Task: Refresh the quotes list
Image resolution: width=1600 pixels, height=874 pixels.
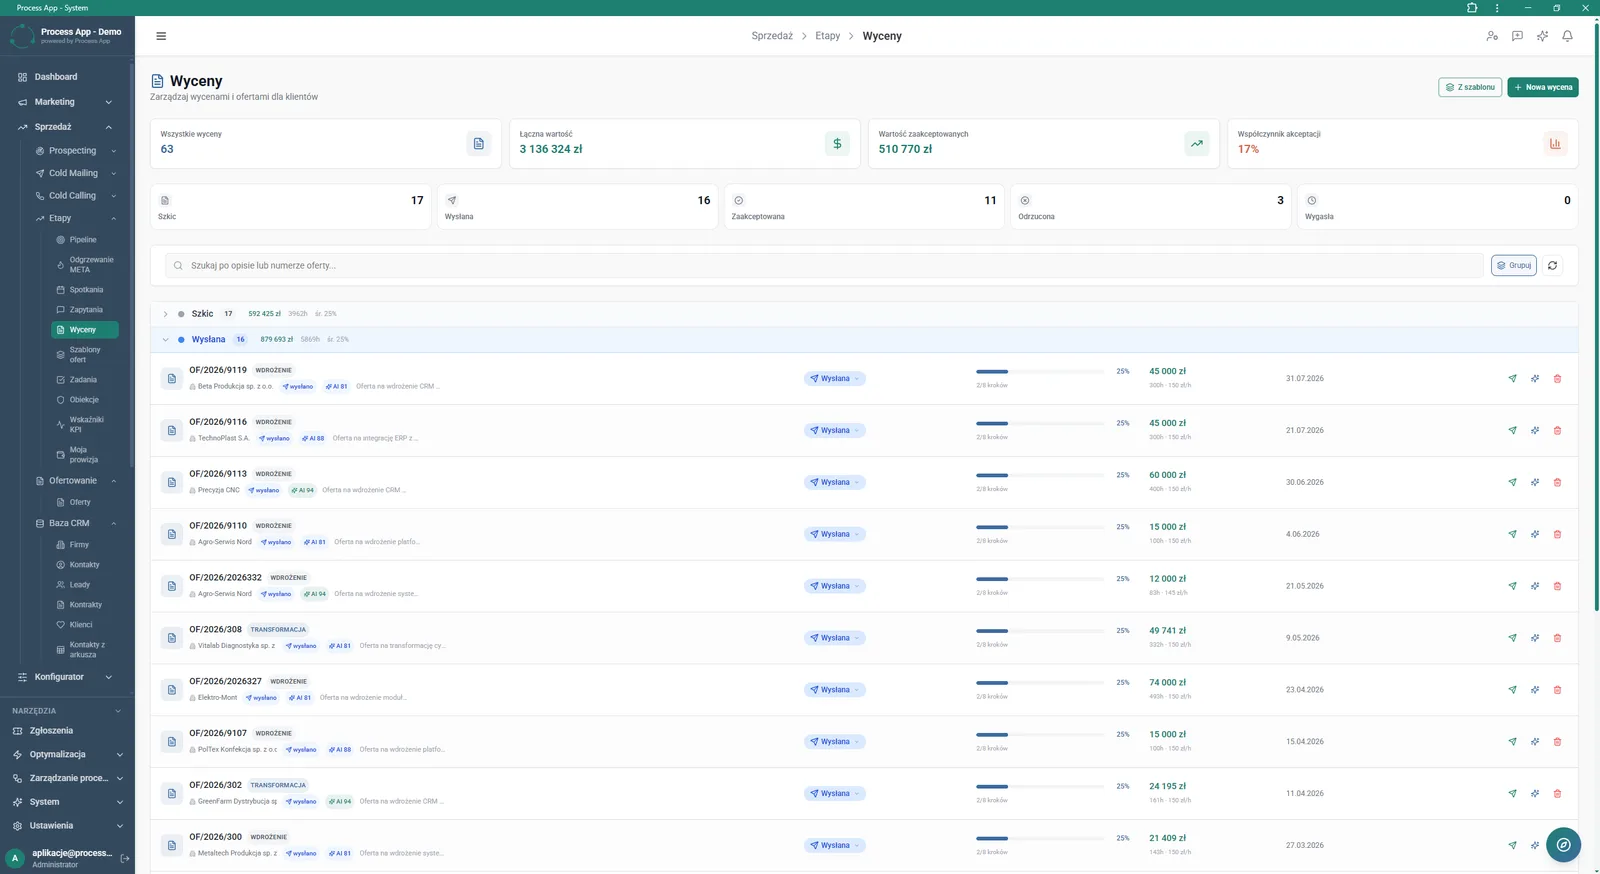Action: pos(1552,266)
